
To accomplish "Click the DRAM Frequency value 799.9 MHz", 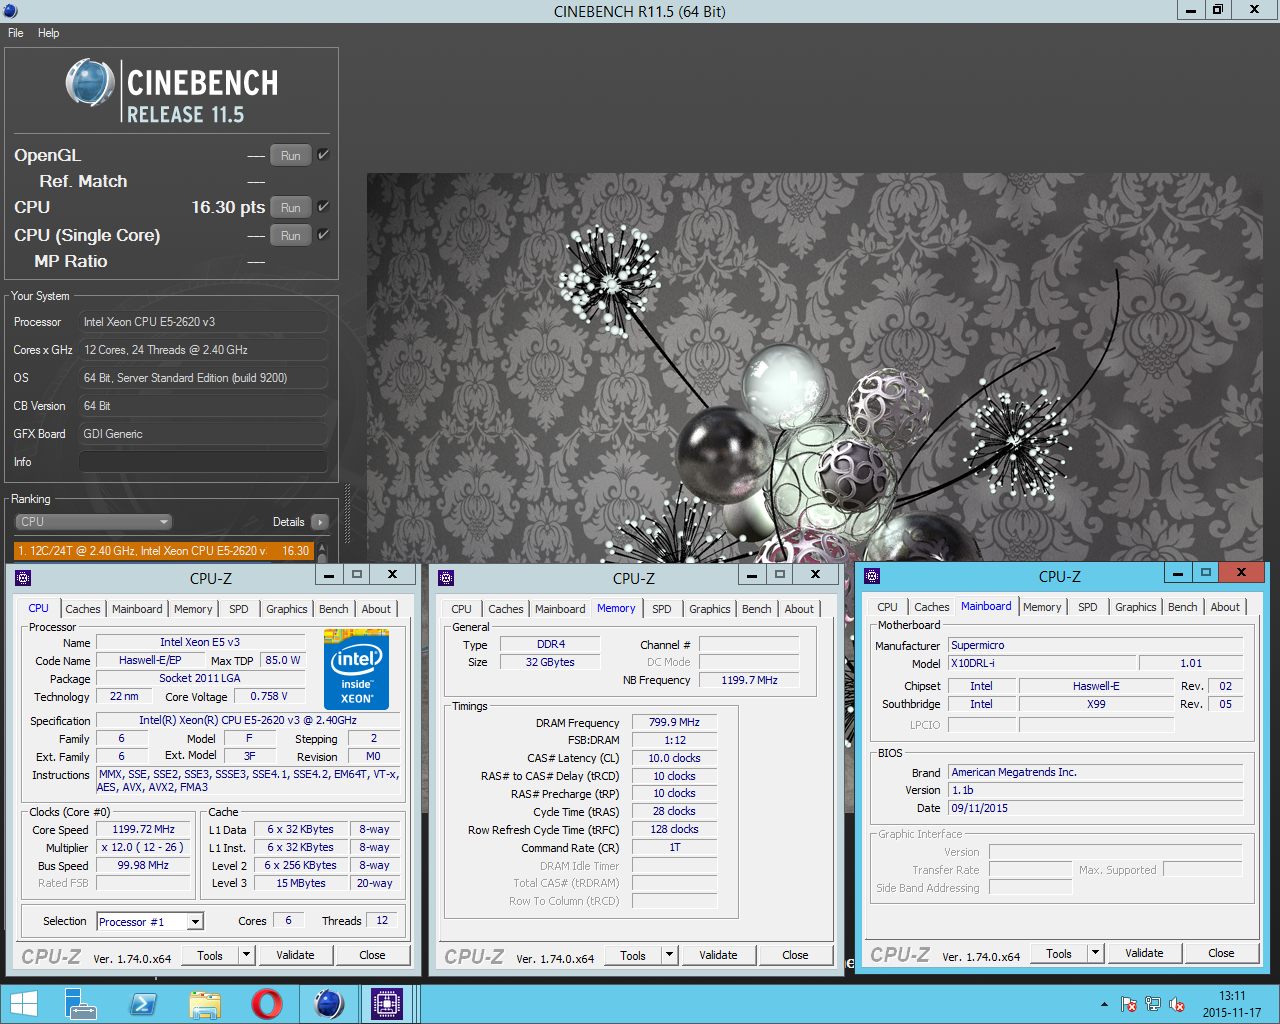I will click(x=674, y=722).
